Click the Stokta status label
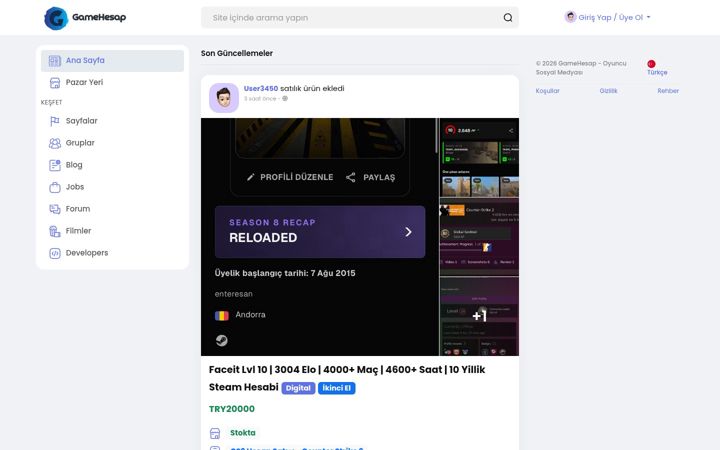Image resolution: width=720 pixels, height=450 pixels. (x=242, y=433)
